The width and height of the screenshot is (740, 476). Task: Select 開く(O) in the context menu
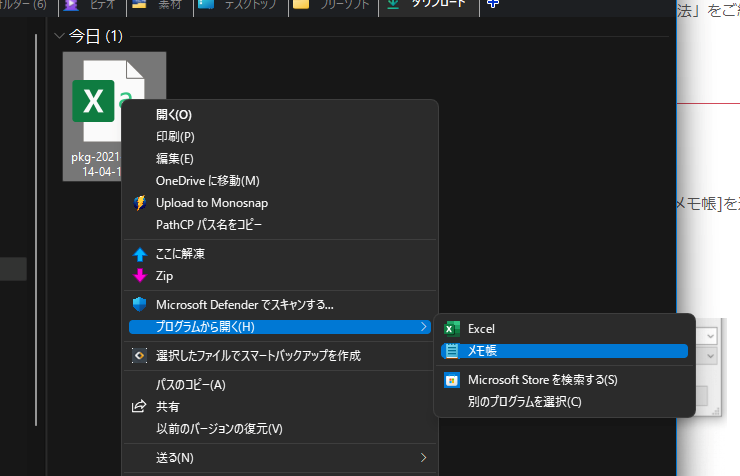pyautogui.click(x=174, y=115)
